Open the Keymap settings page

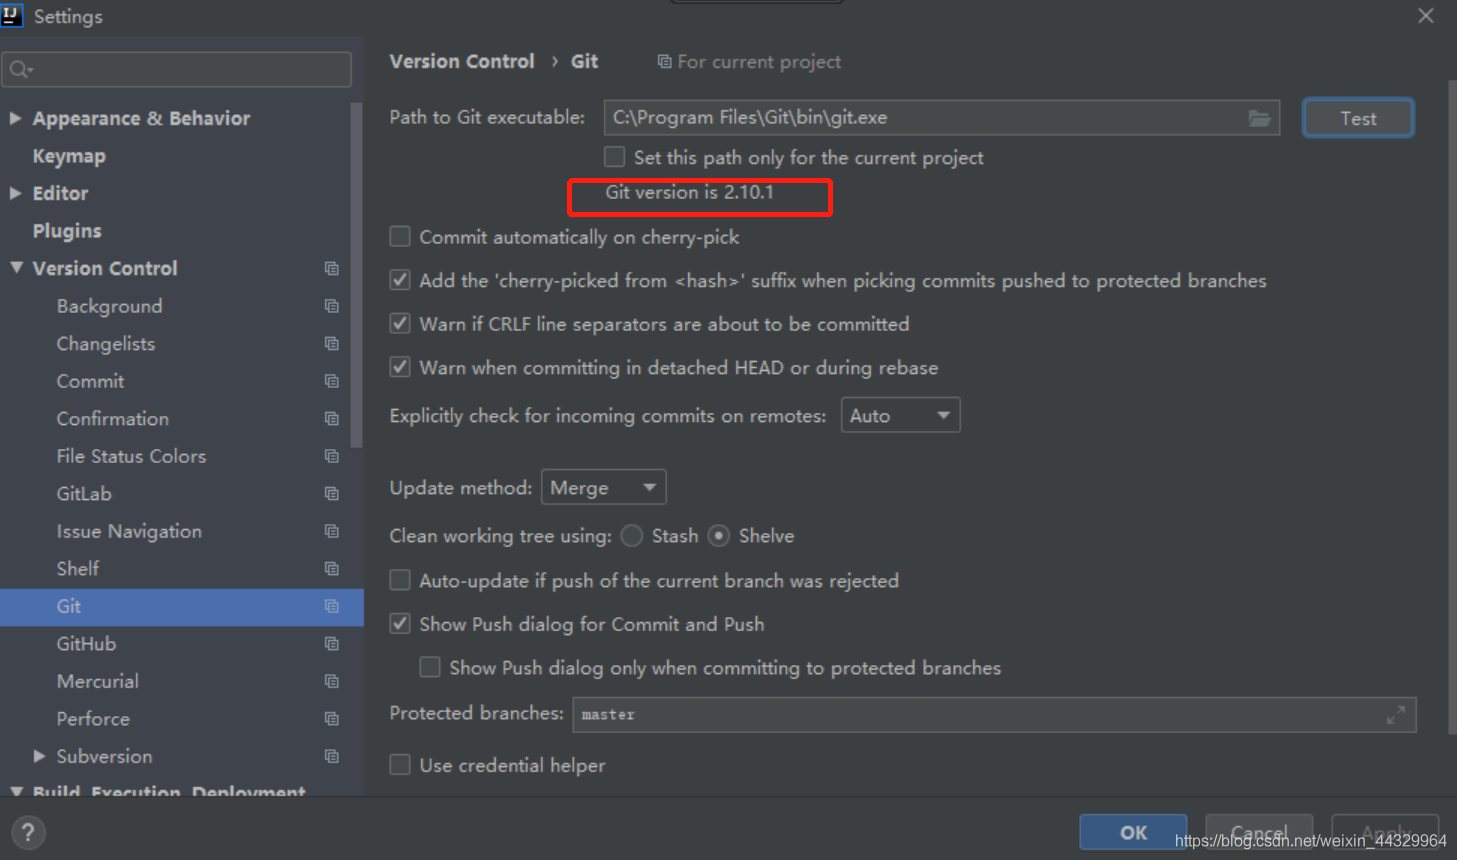coord(69,156)
